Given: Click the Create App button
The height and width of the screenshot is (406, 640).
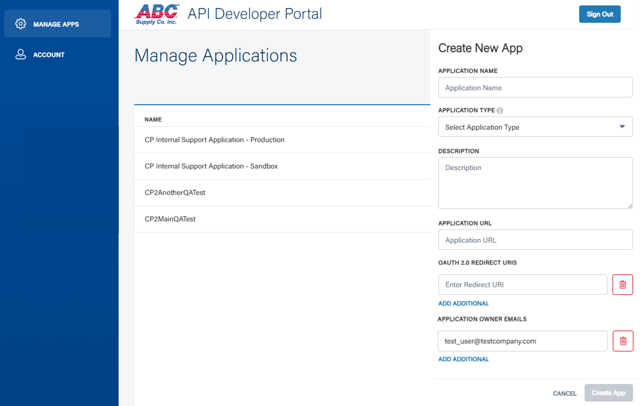Looking at the screenshot, I should tap(608, 393).
